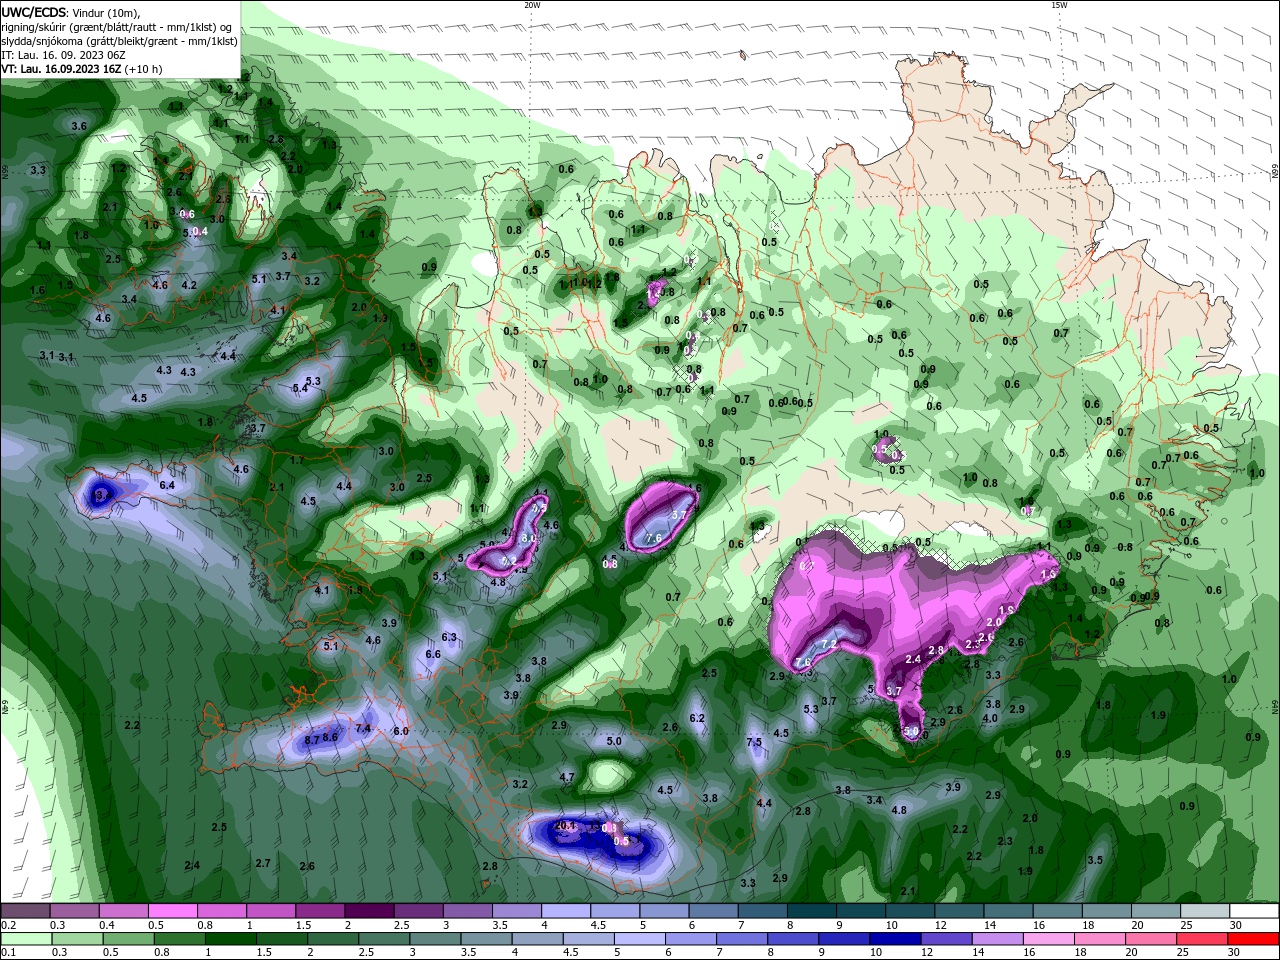Click the 15W longitude label
1280x960 pixels.
[x=1059, y=5]
